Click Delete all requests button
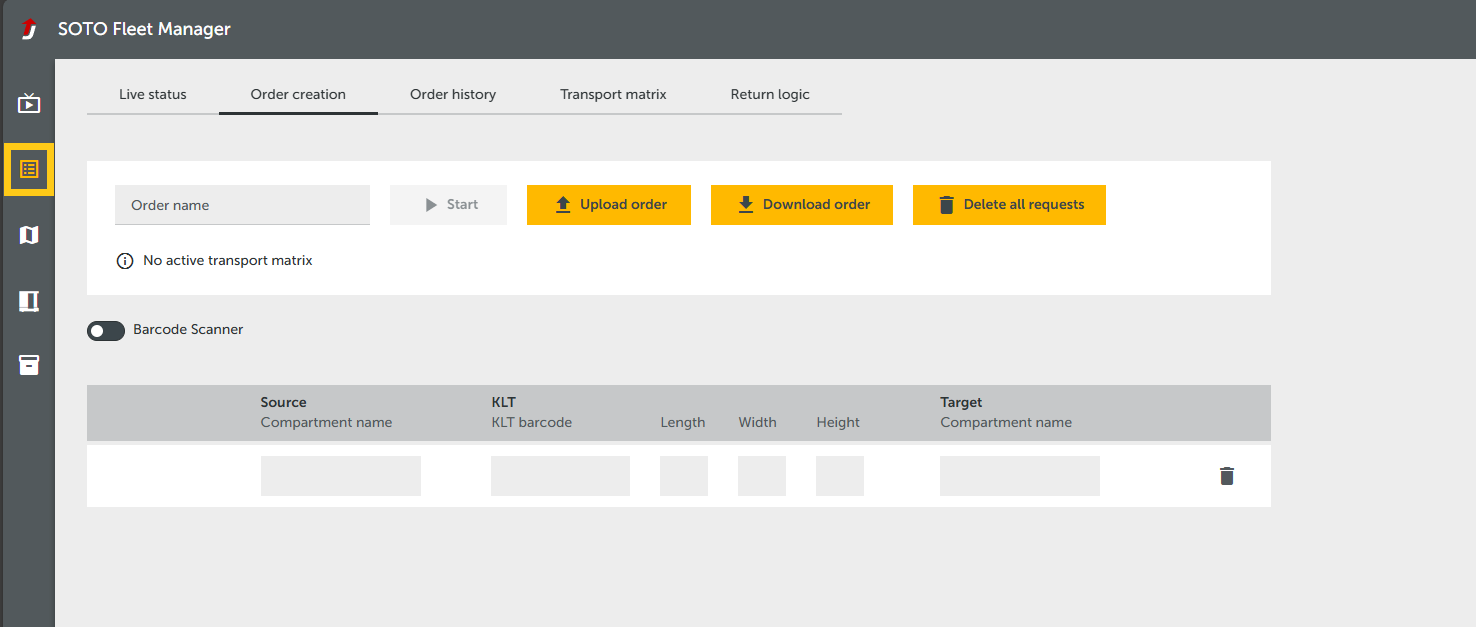The height and width of the screenshot is (627, 1476). [1009, 205]
